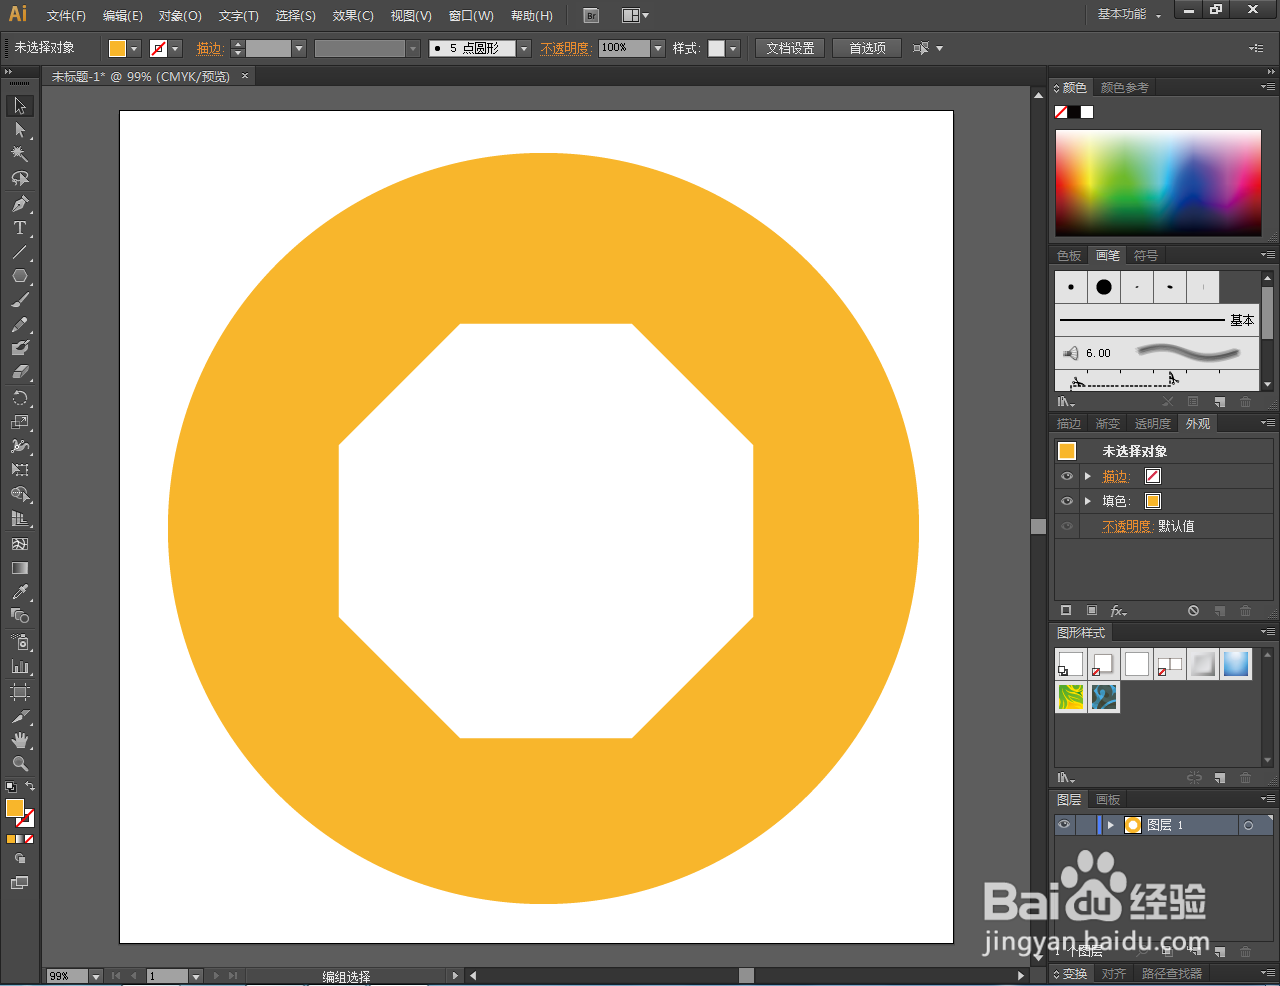
Task: Select the Symbol Sprayer tool
Action: pyautogui.click(x=20, y=642)
